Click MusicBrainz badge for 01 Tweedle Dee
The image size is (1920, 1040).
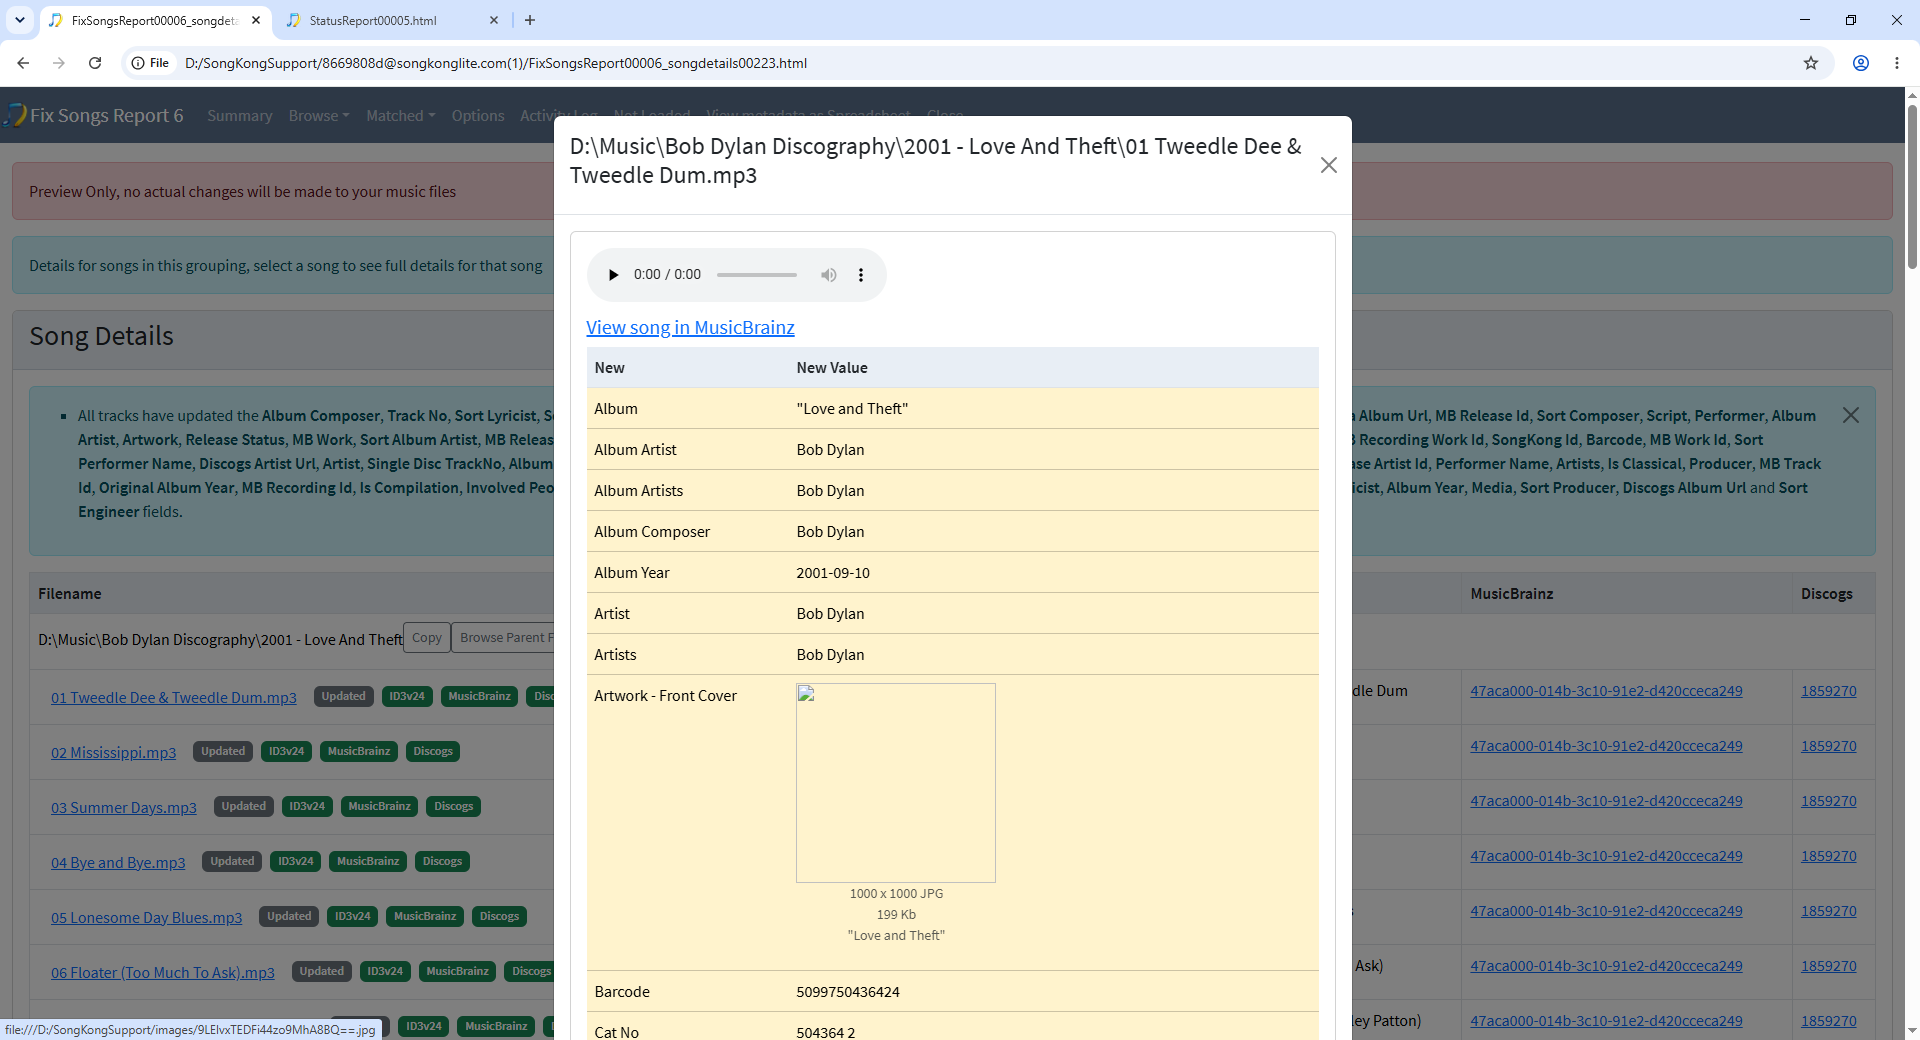(x=480, y=696)
